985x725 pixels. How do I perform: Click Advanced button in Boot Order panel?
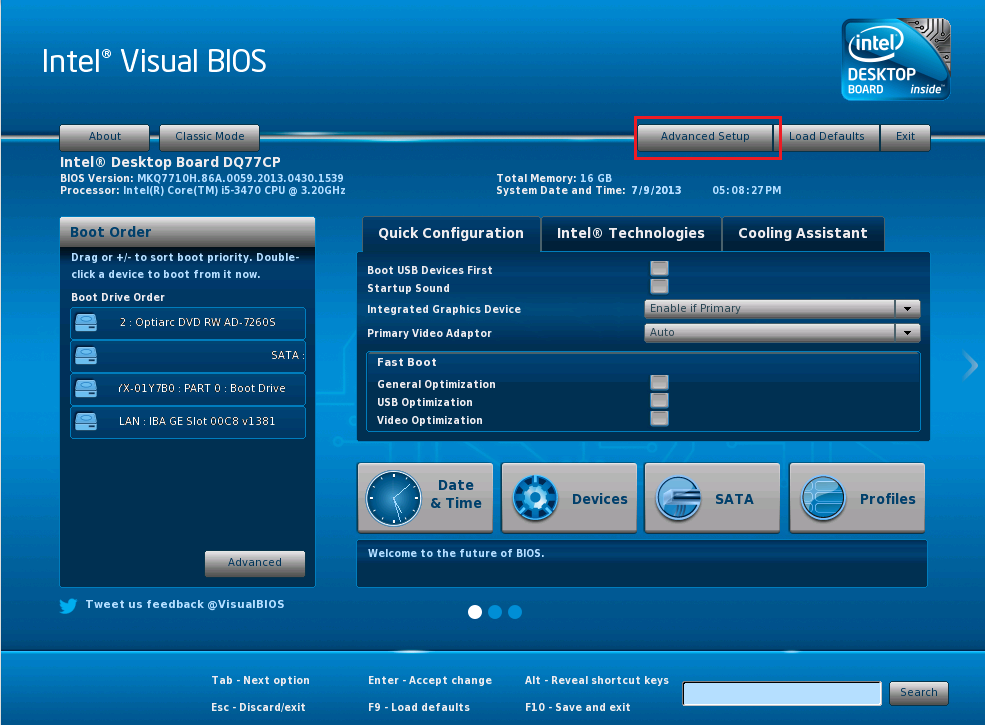coord(254,563)
